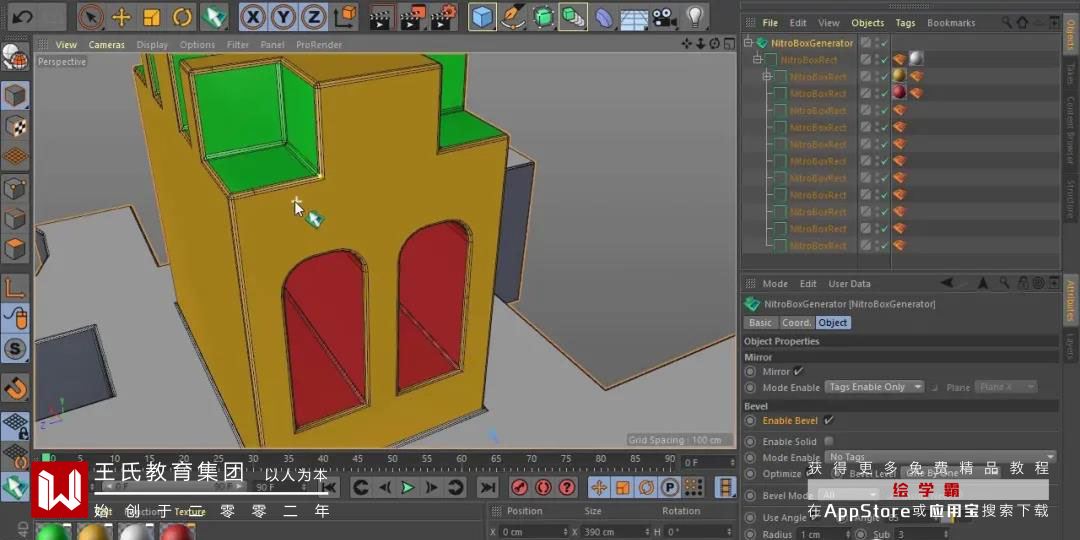The width and height of the screenshot is (1080, 540).
Task: Select Edges mode in left palette
Action: click(x=14, y=218)
